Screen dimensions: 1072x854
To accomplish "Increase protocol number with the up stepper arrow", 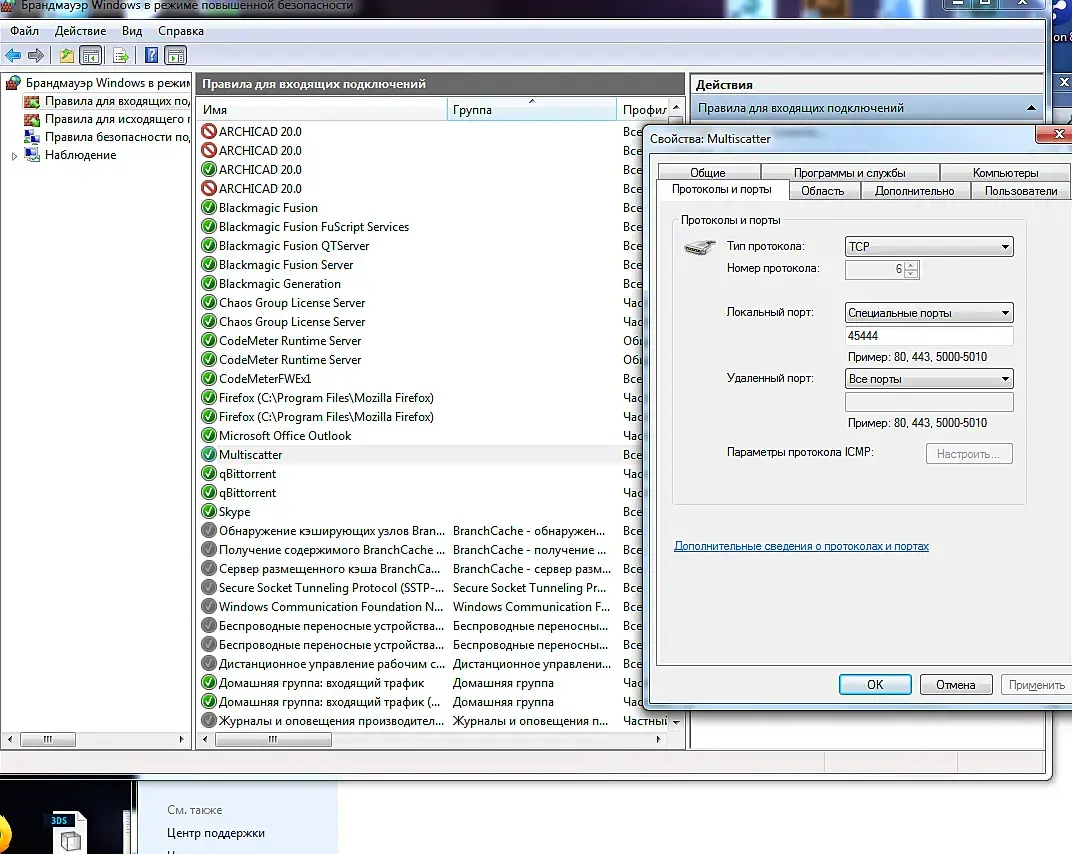I will tap(911, 265).
